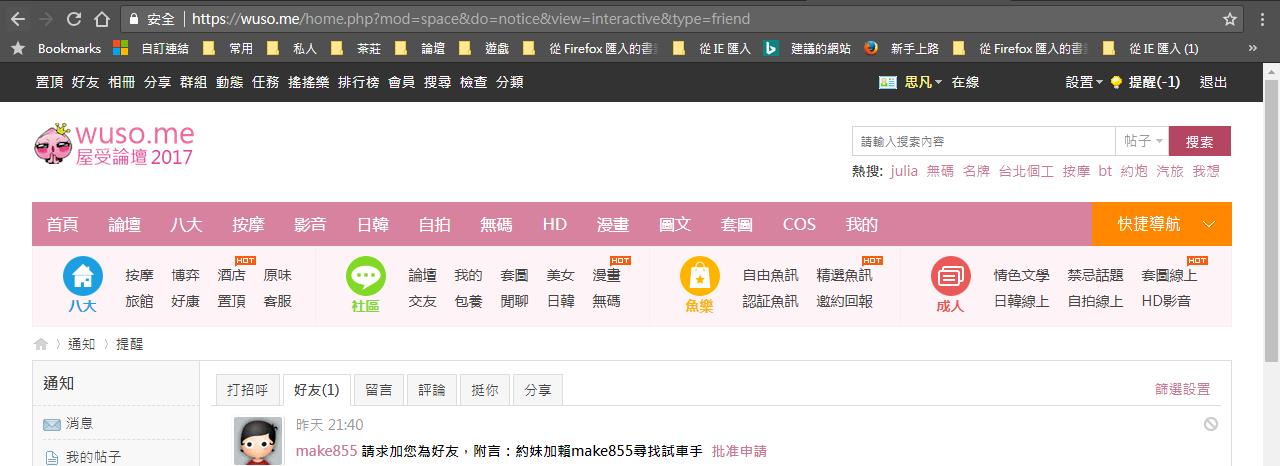Click the green 社區 chat bubble icon
The width and height of the screenshot is (1280, 466).
366,276
